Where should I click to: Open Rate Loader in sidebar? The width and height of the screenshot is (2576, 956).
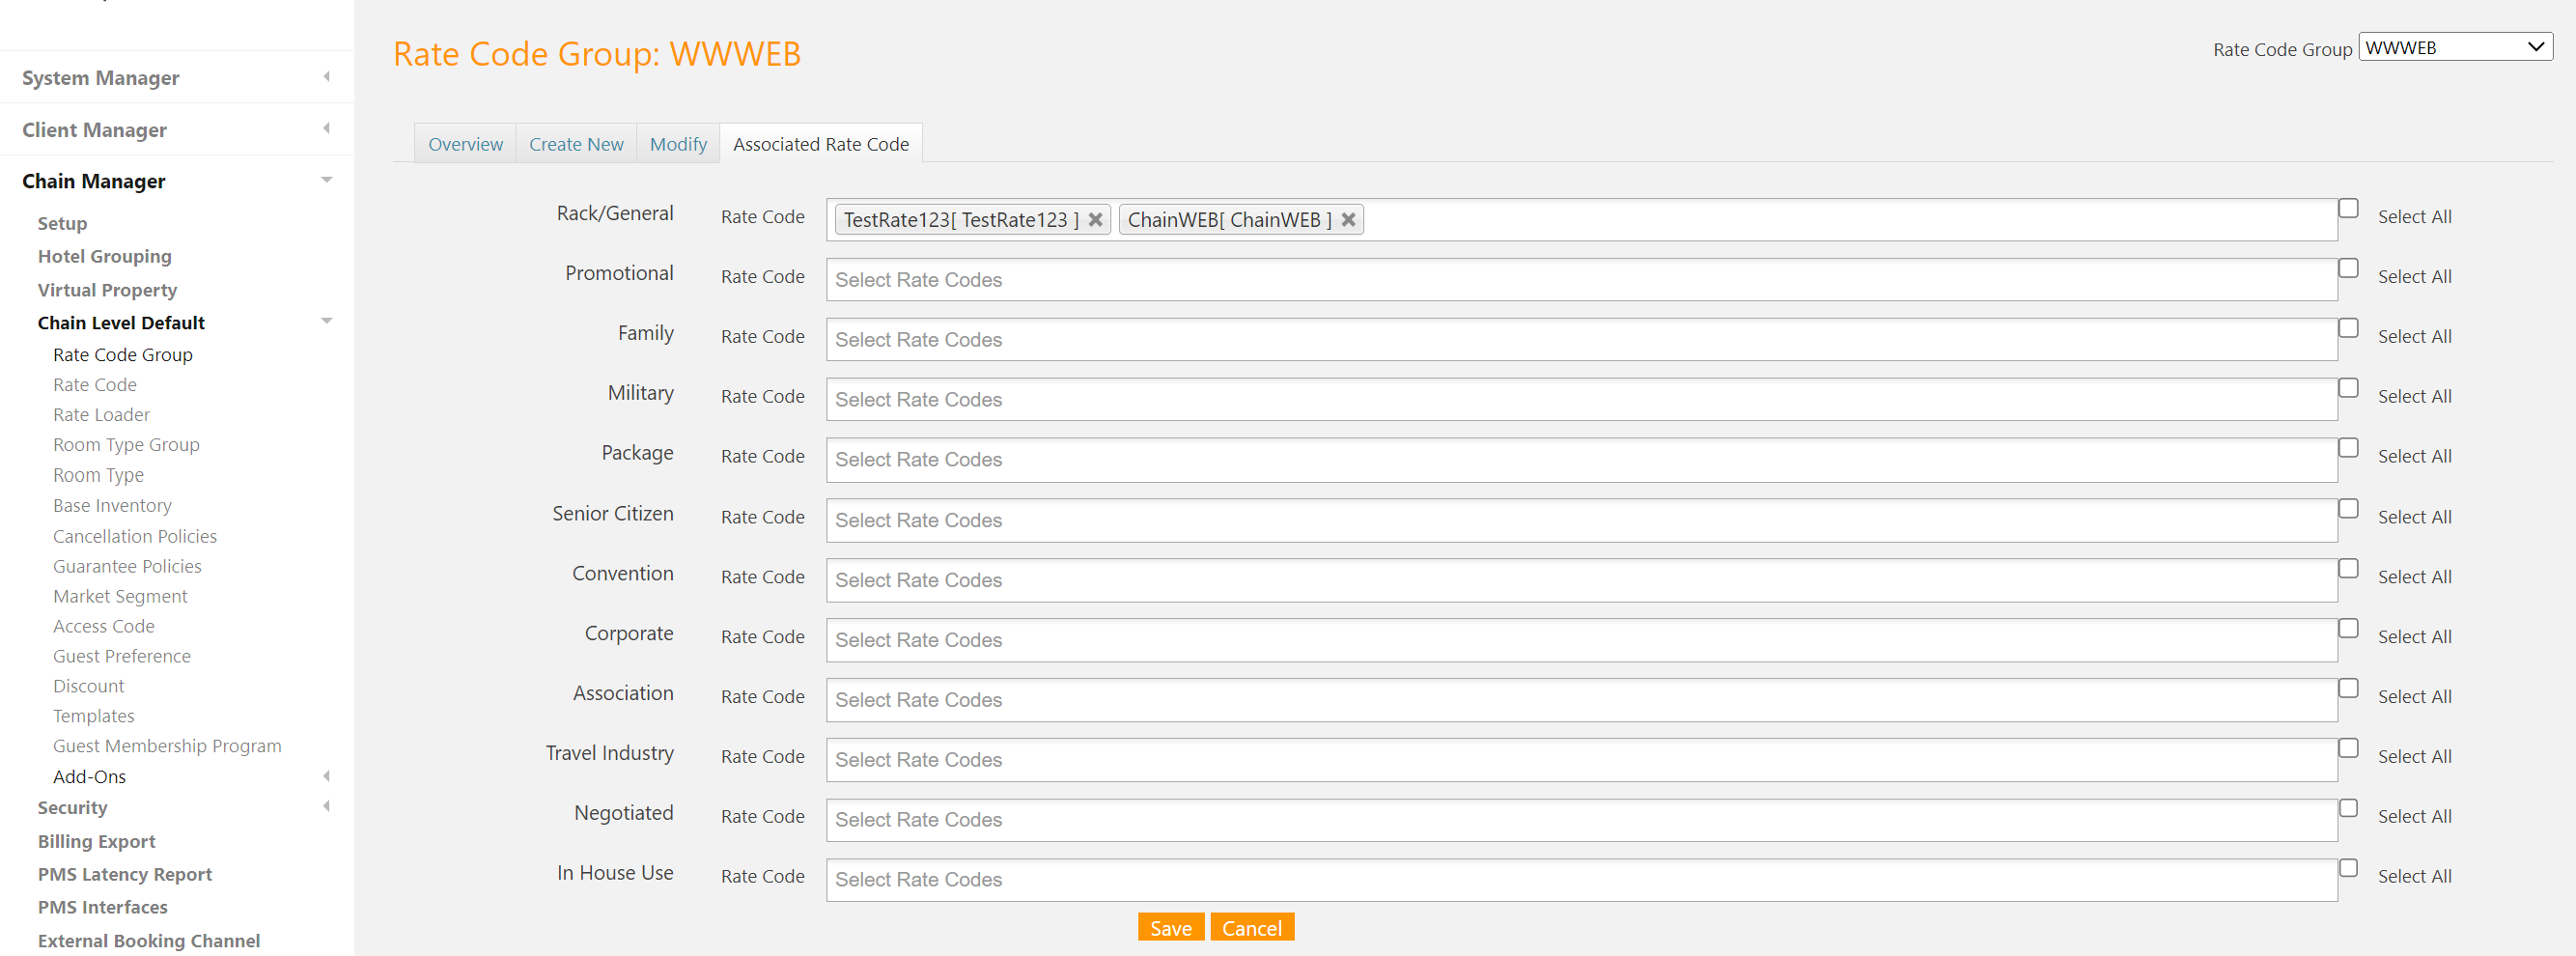101,414
